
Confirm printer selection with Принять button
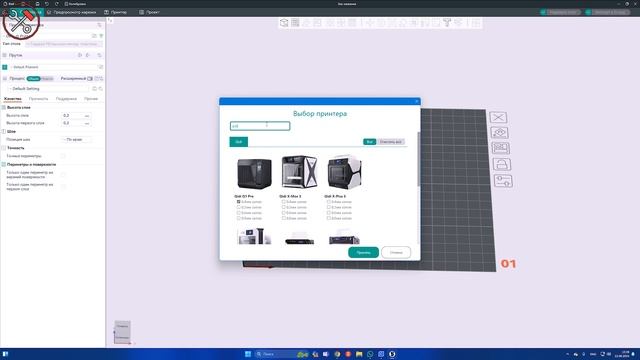(x=363, y=253)
